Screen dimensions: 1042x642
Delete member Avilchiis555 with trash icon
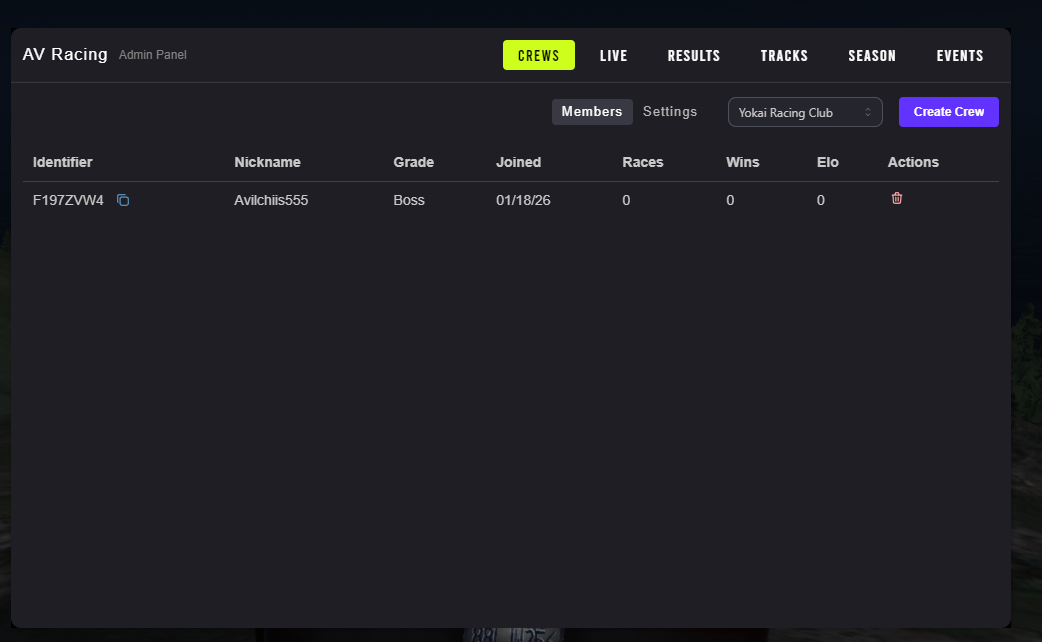(897, 198)
